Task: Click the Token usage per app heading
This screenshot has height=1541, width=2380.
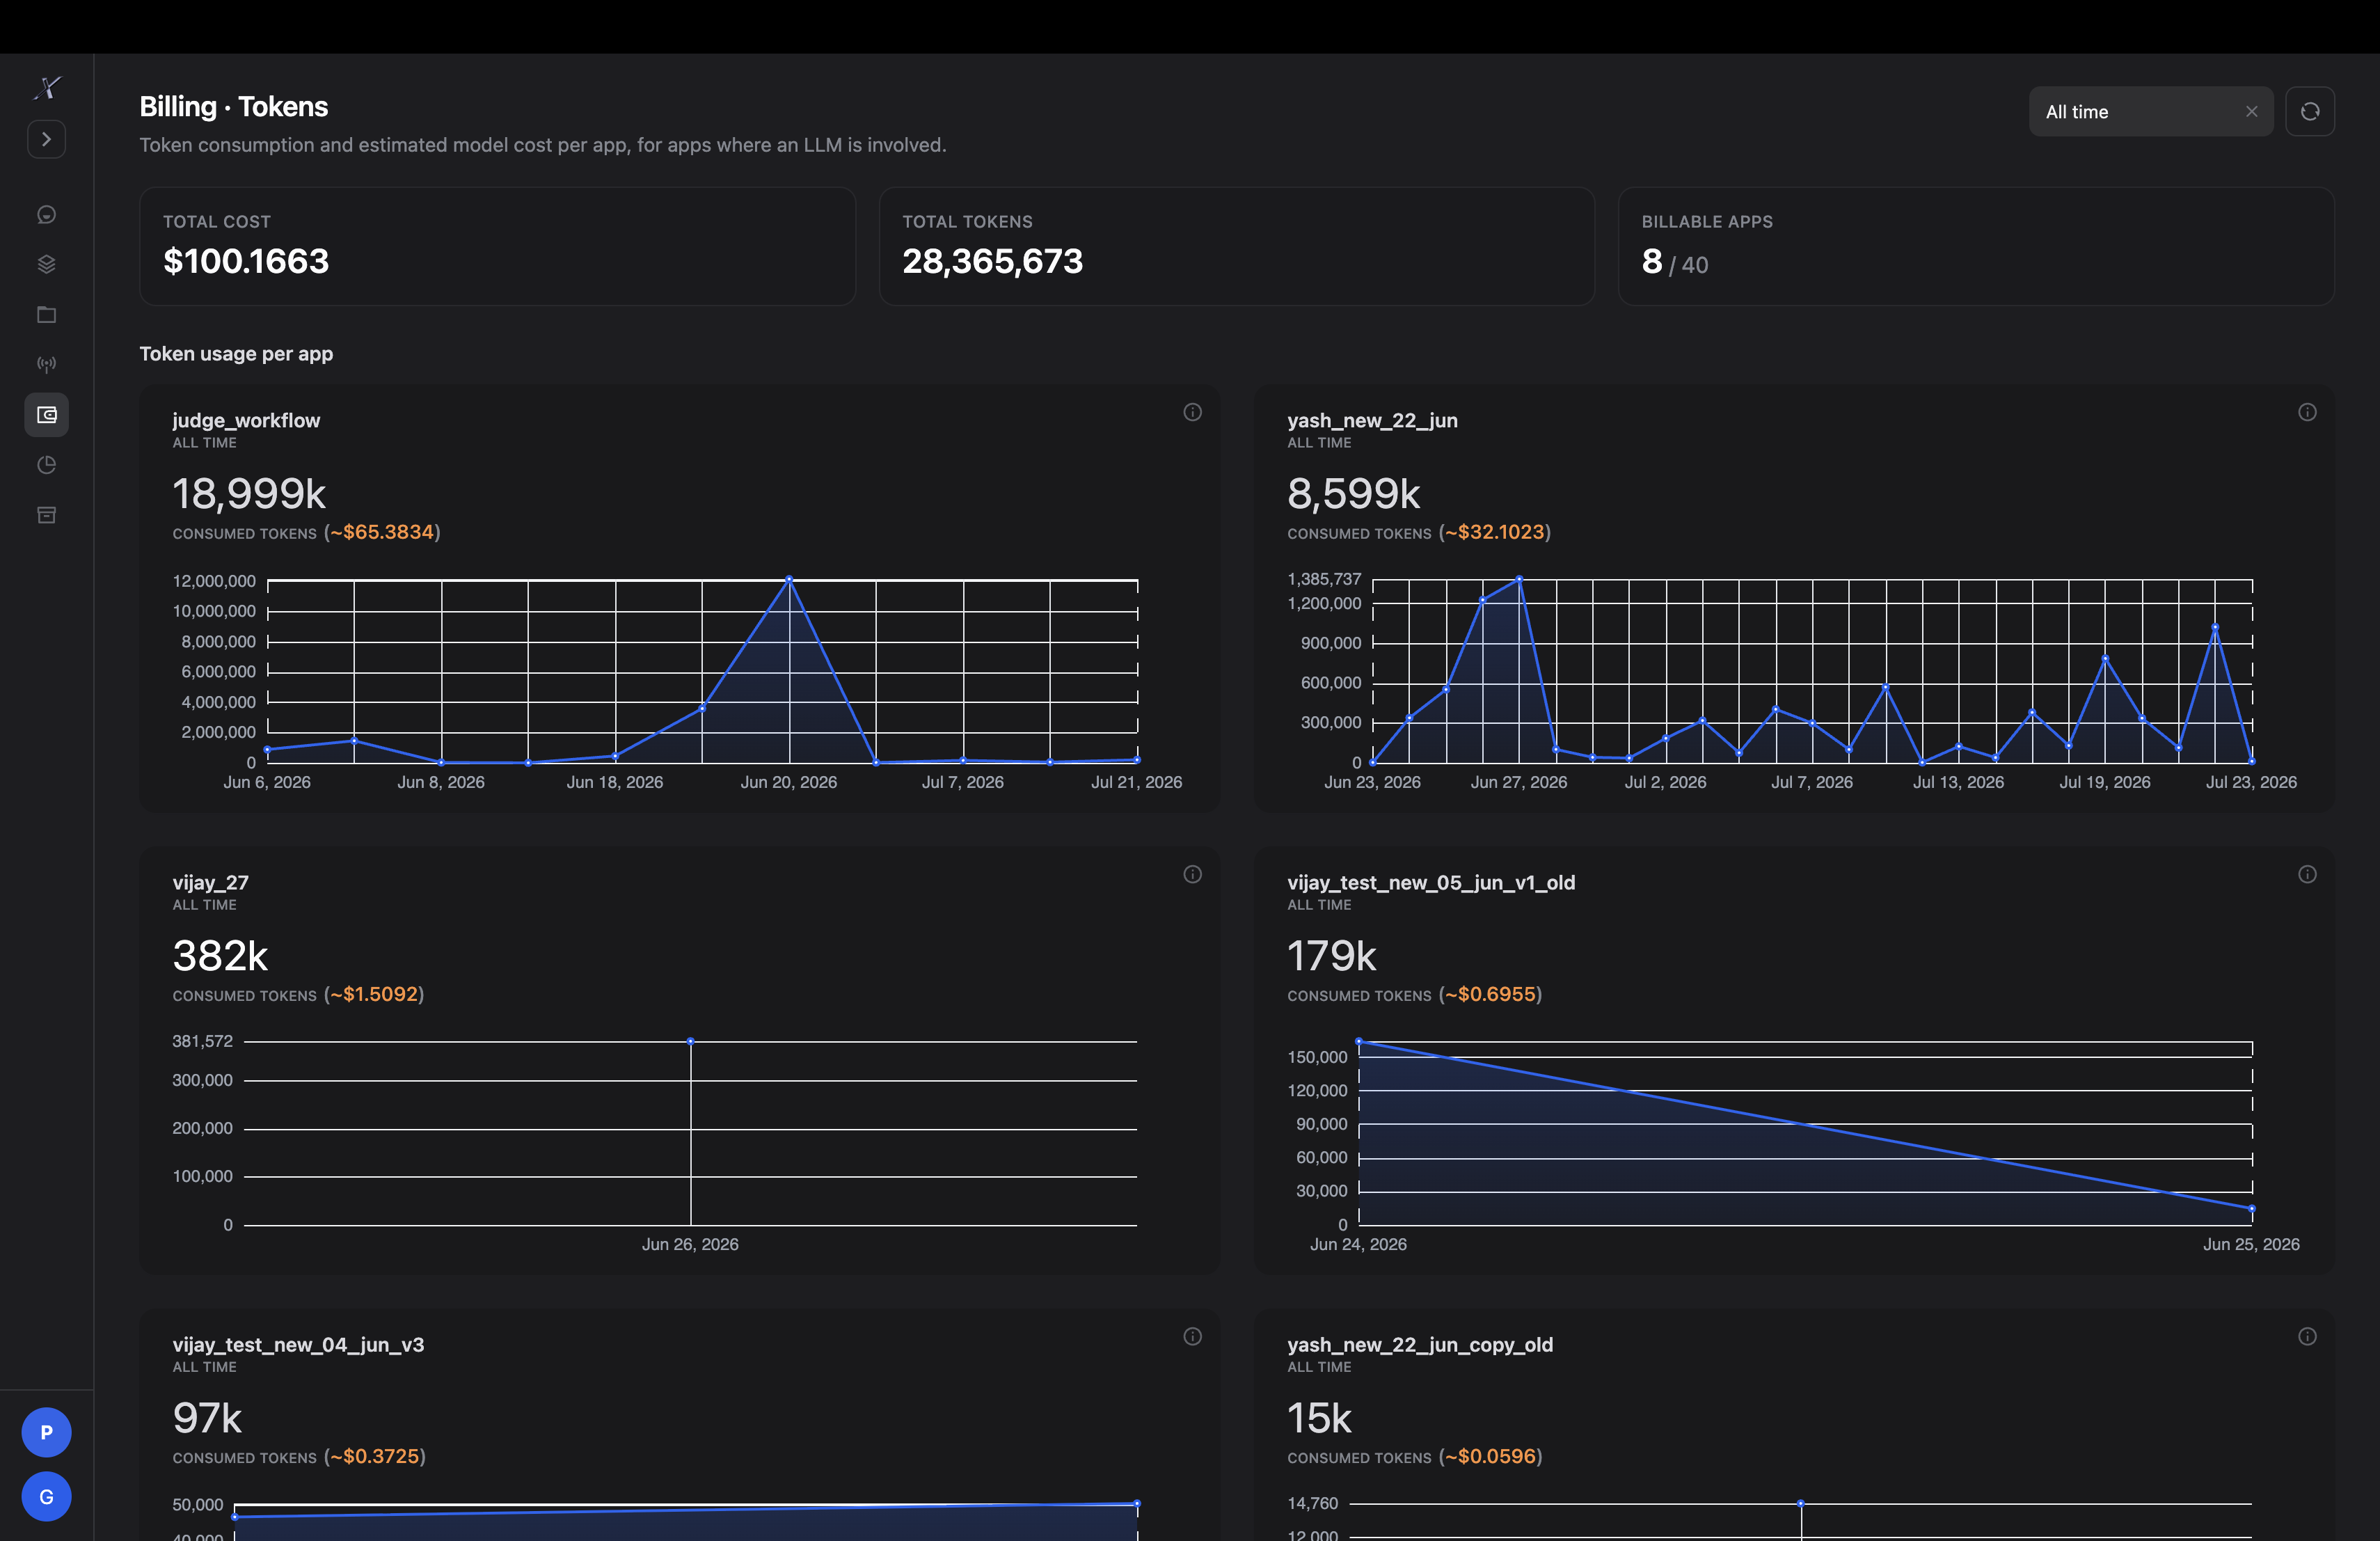Action: tap(236, 353)
